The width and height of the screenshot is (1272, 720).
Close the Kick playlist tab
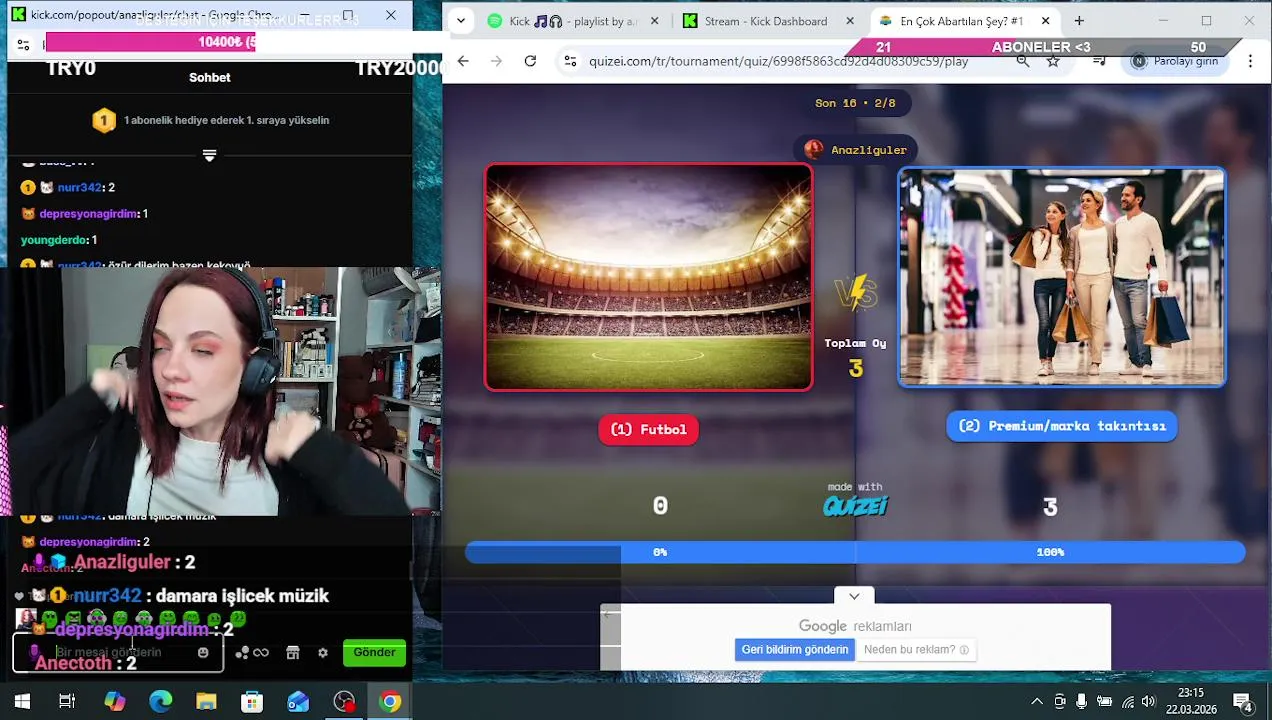click(655, 21)
